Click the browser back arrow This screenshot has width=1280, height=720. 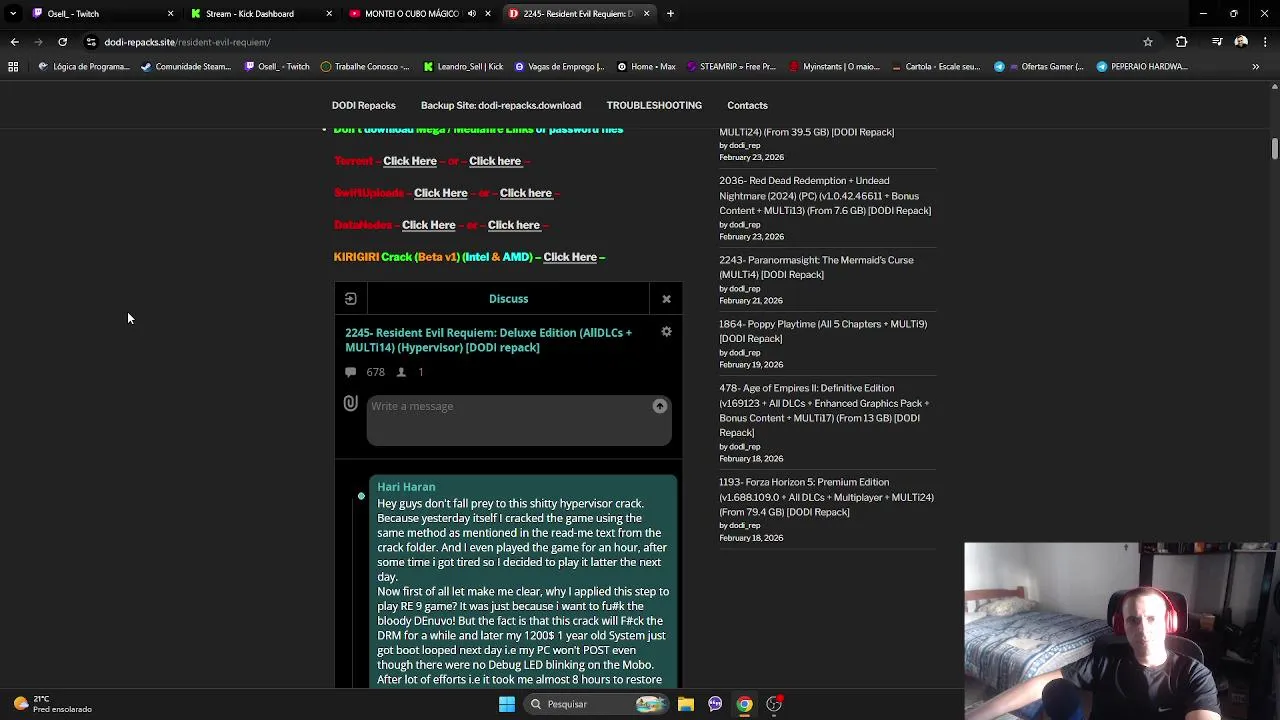[14, 42]
